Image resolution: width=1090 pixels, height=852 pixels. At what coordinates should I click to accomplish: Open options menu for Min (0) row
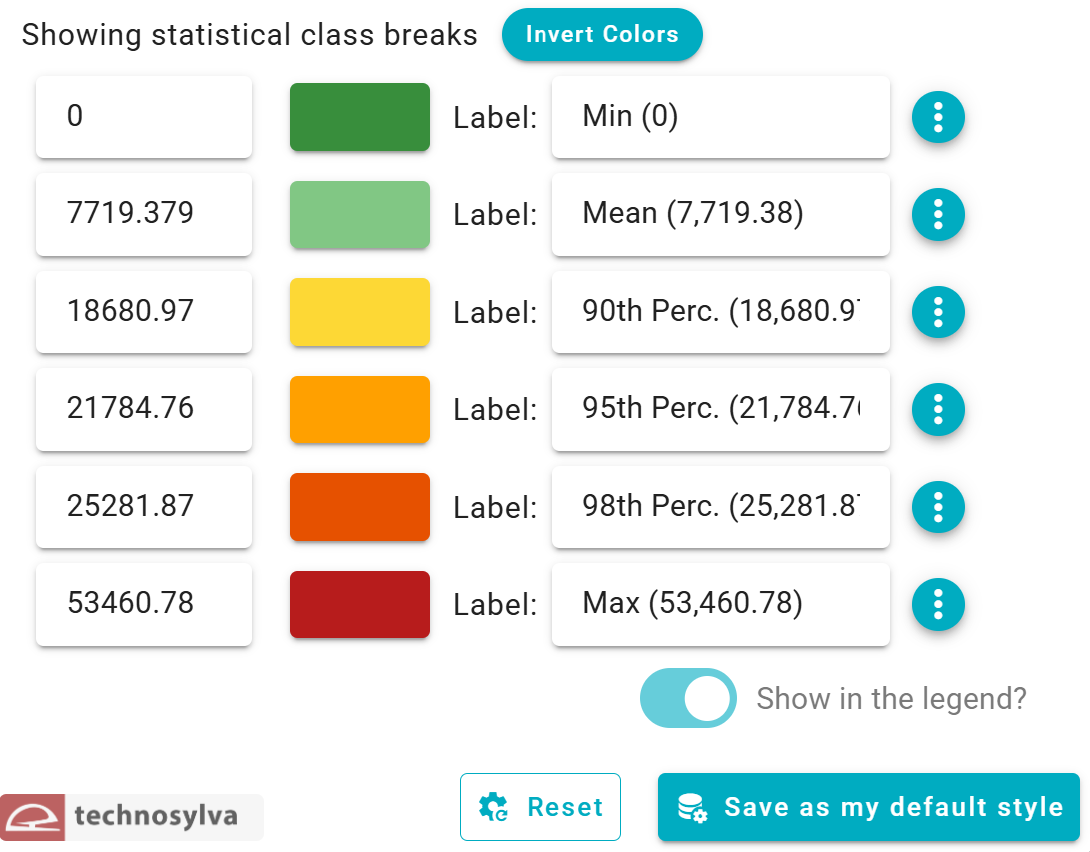pyautogui.click(x=938, y=117)
